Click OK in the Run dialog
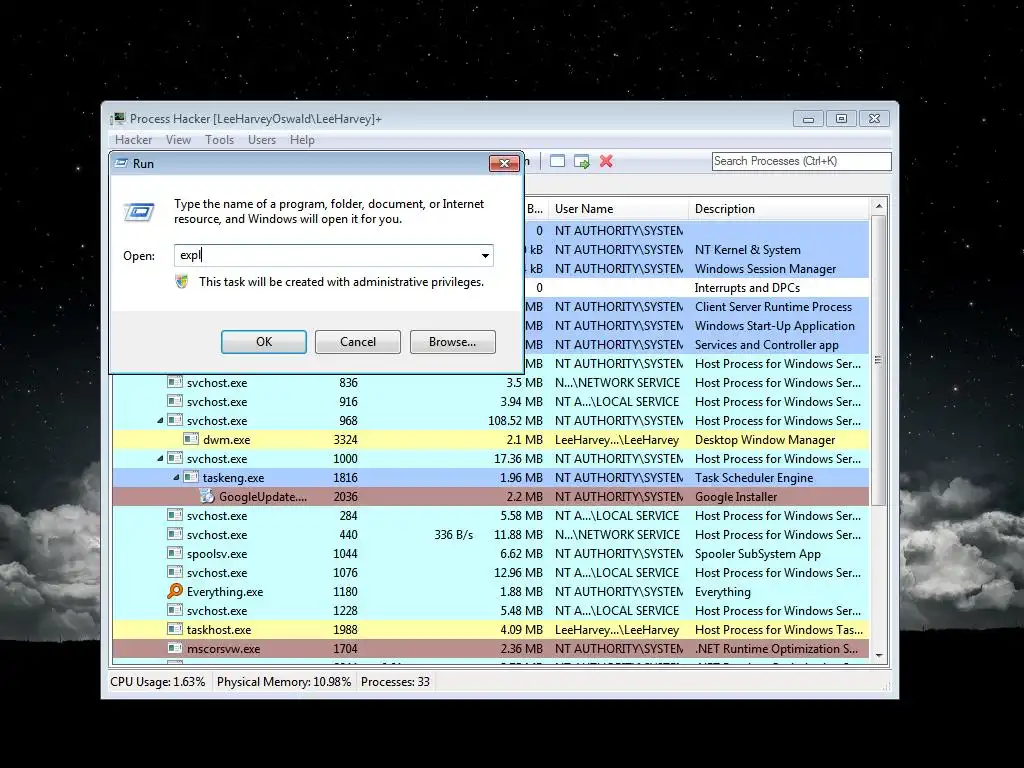The image size is (1024, 768). coord(264,342)
